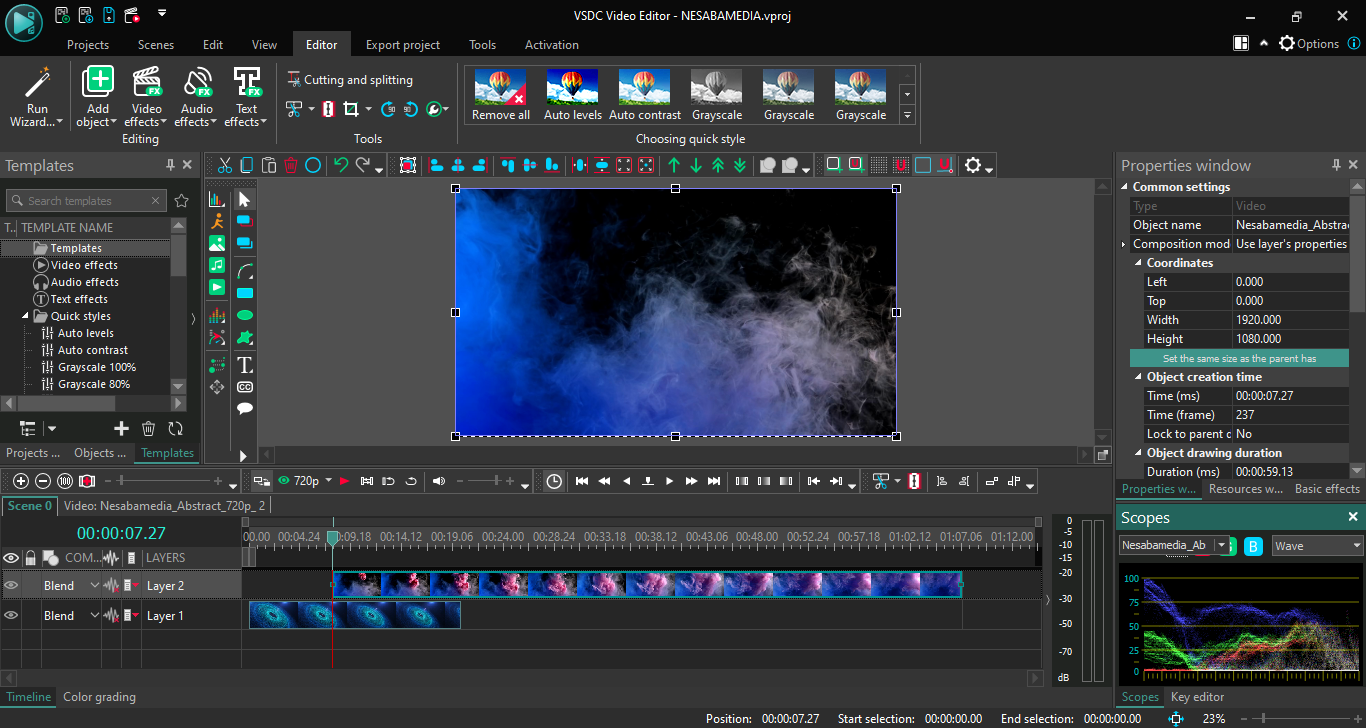1366x728 pixels.
Task: Click the red delete trash icon
Action: point(291,166)
